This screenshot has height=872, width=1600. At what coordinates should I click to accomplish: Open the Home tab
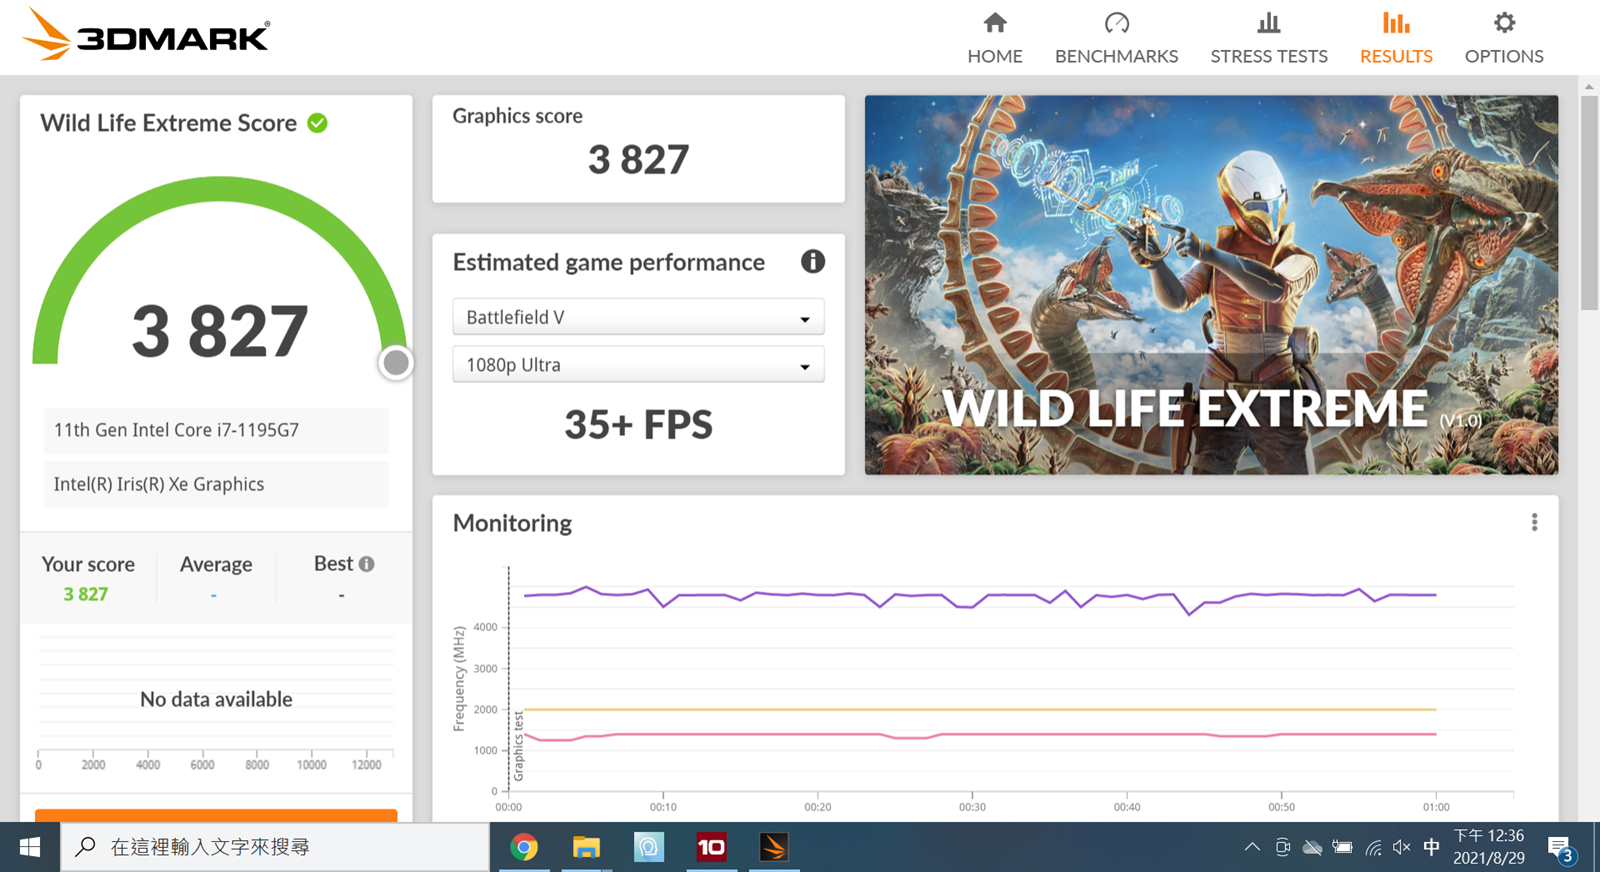coord(994,38)
